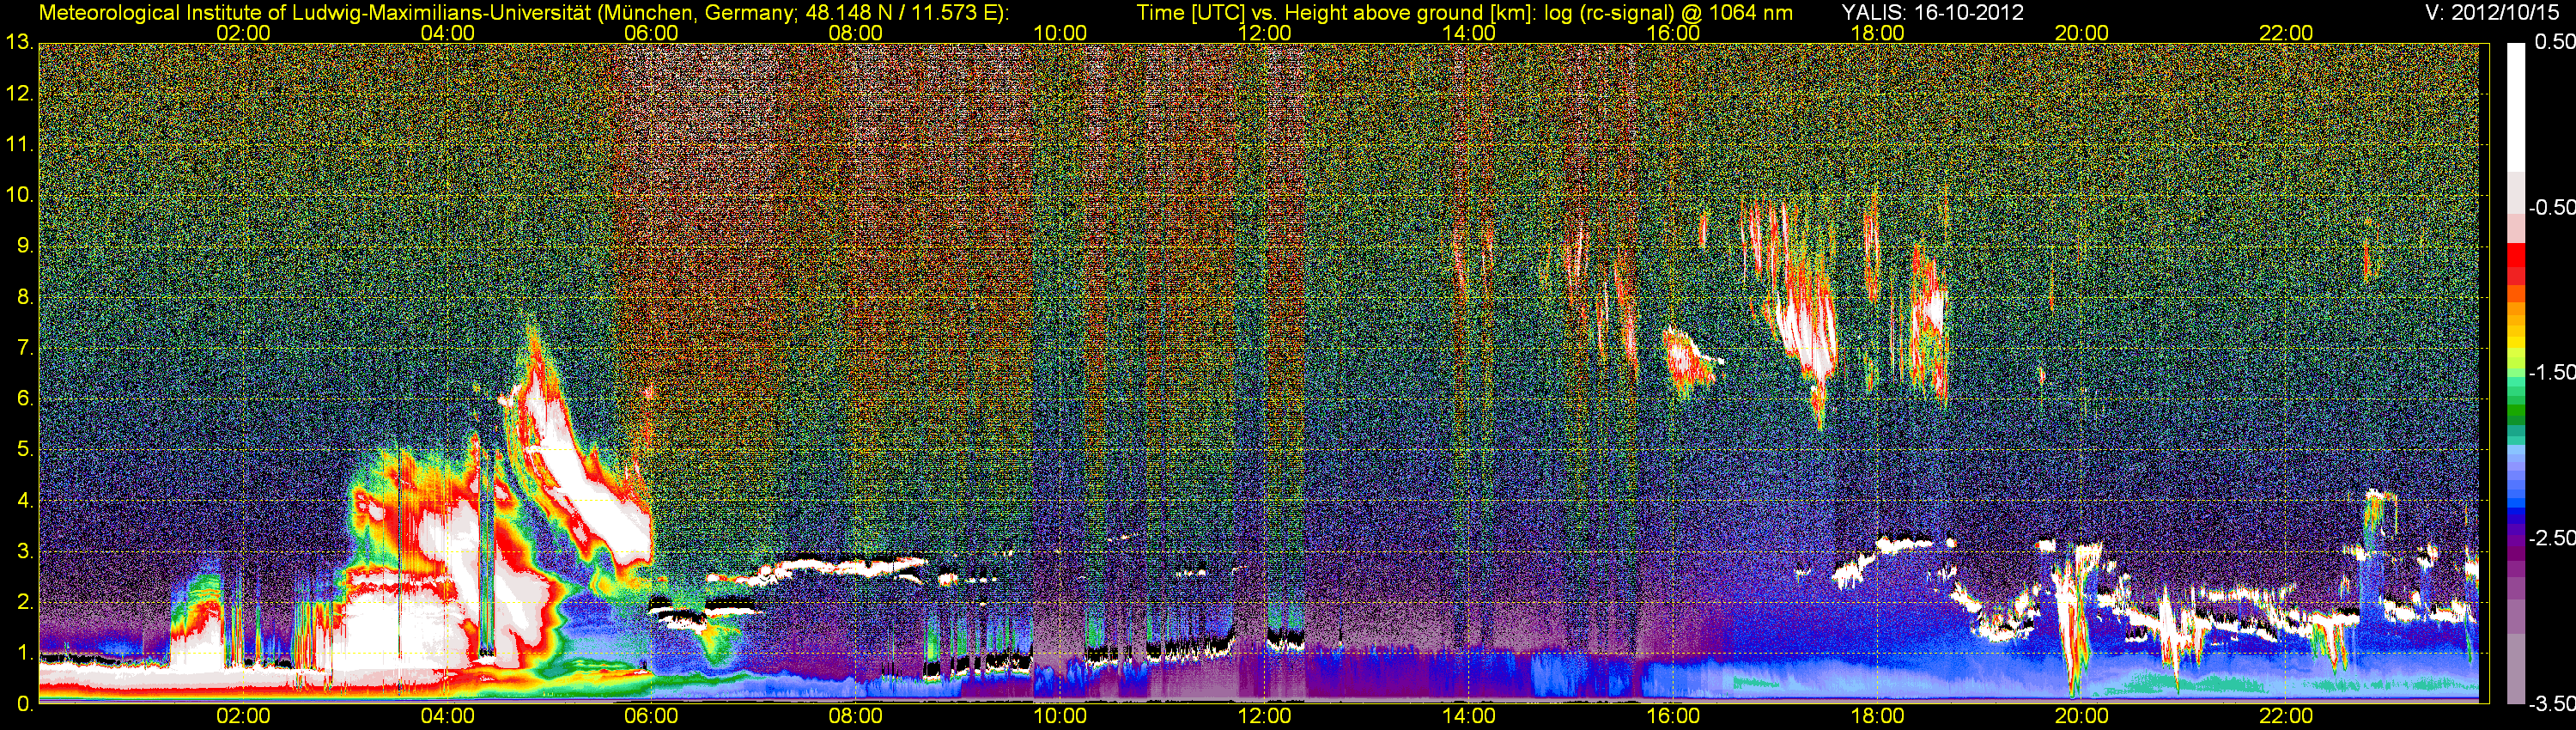Click the -3.50 color scale label
This screenshot has height=730, width=2576.
2551,704
